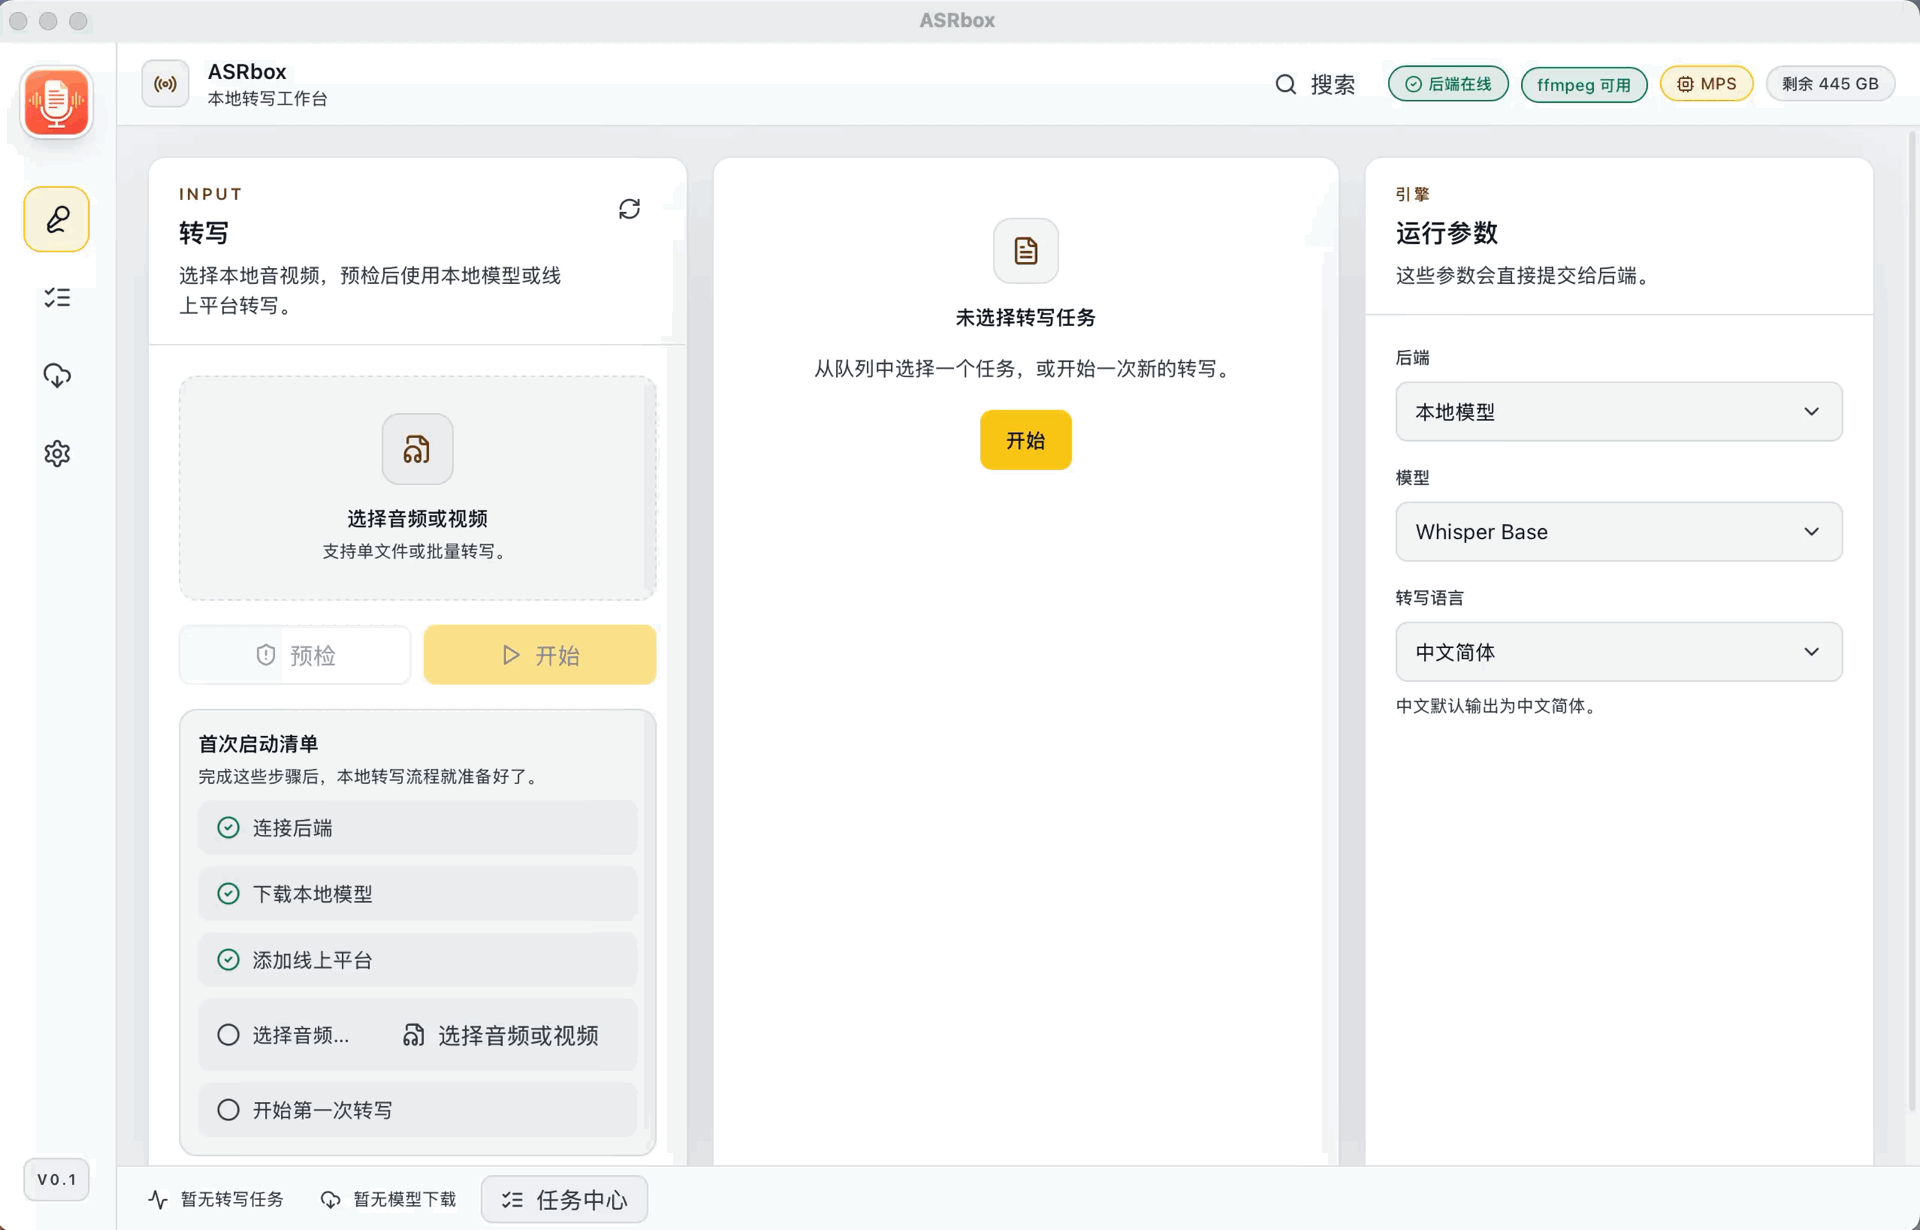1920x1230 pixels.
Task: Toggle the 选择音频... checklist circle
Action: point(229,1034)
